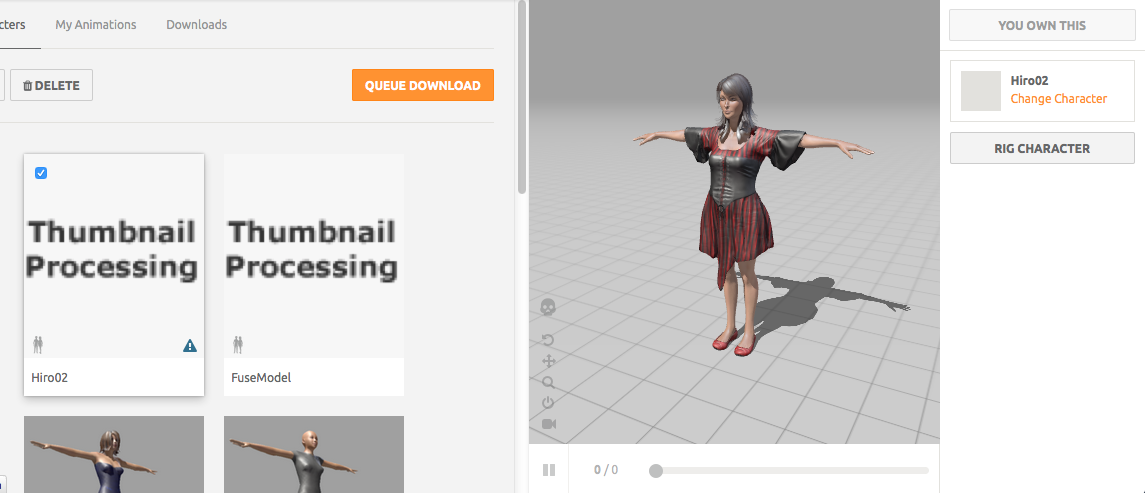Click the magnifier zoom icon in viewer
The height and width of the screenshot is (493, 1145).
(x=548, y=382)
